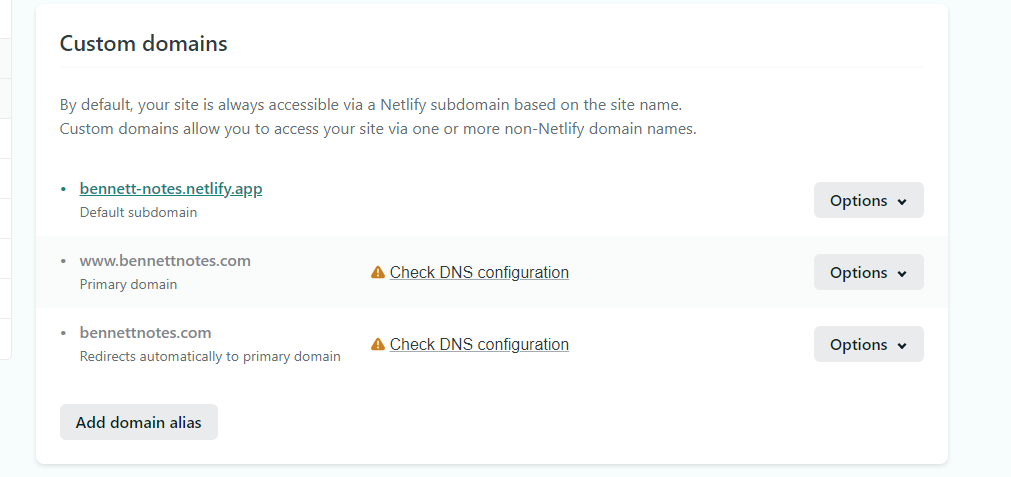The width and height of the screenshot is (1011, 477).
Task: Click the Default subdomain label
Action: point(139,212)
